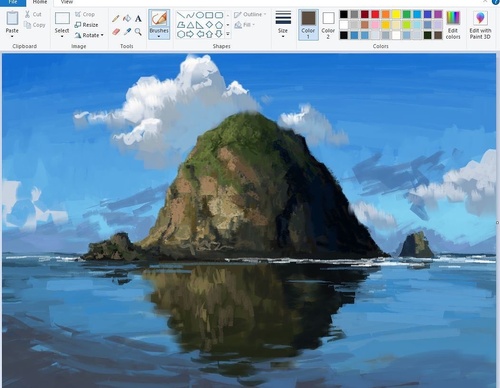Click Edit with Paint 3D

point(480,25)
